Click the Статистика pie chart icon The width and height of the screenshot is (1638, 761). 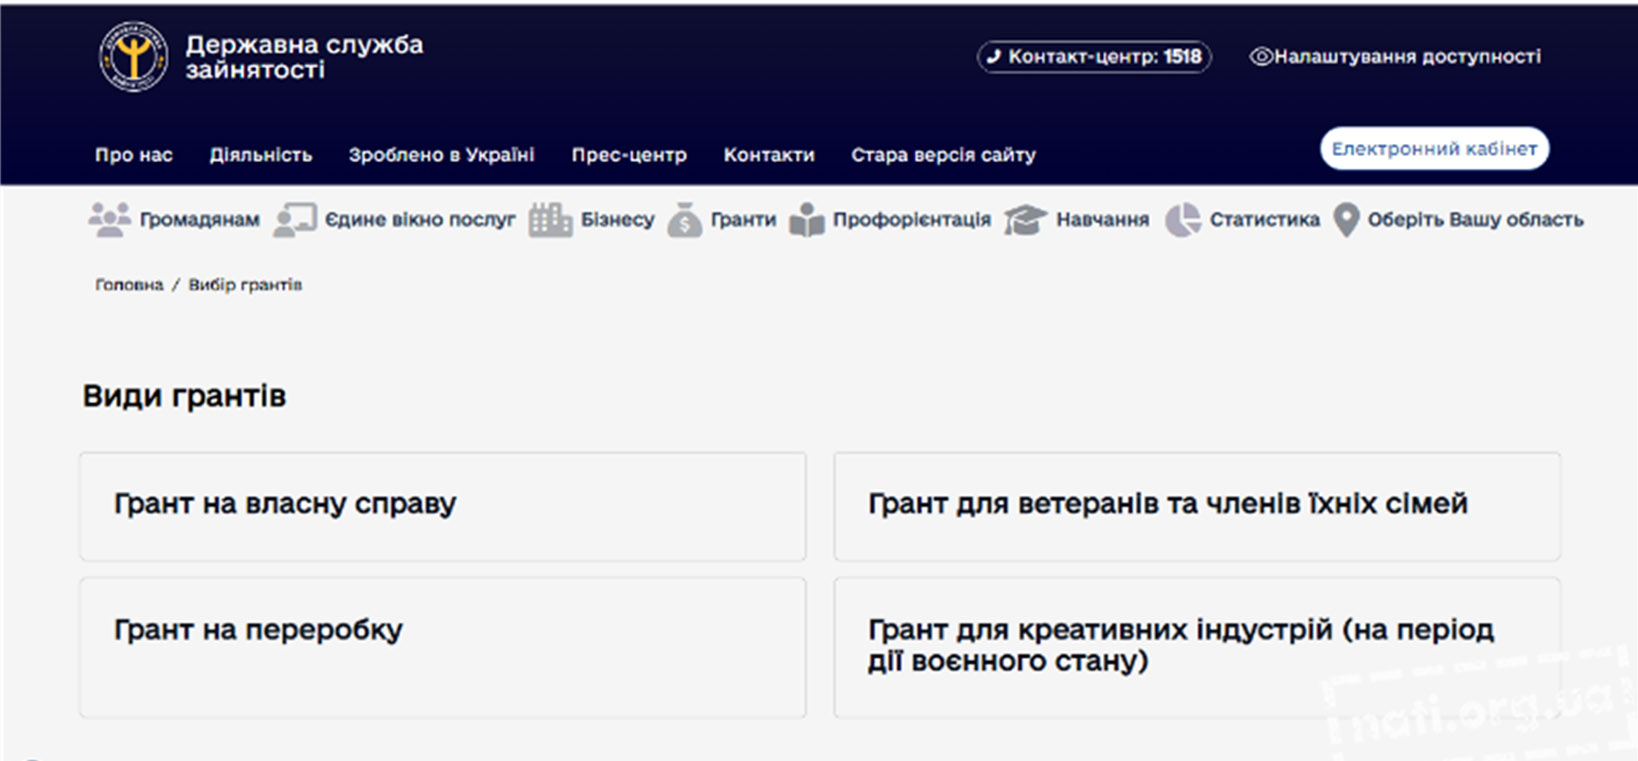coord(1183,220)
